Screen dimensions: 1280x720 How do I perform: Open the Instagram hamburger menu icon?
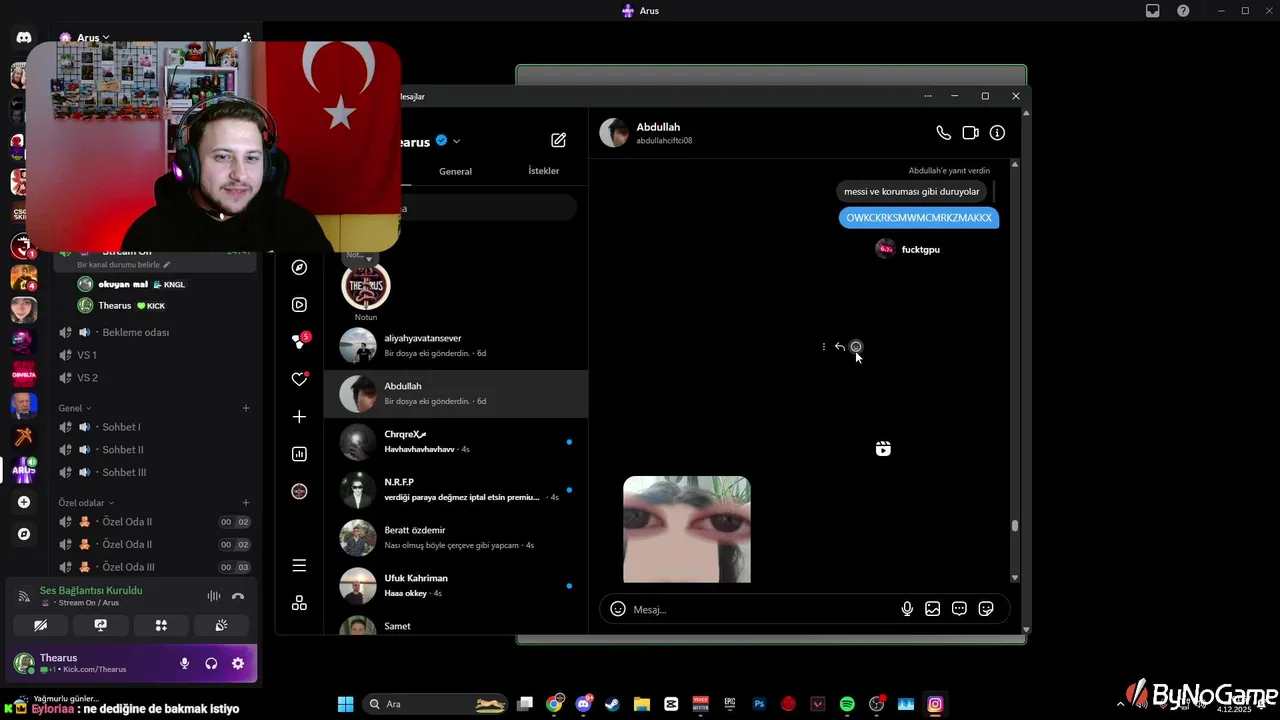tap(299, 566)
